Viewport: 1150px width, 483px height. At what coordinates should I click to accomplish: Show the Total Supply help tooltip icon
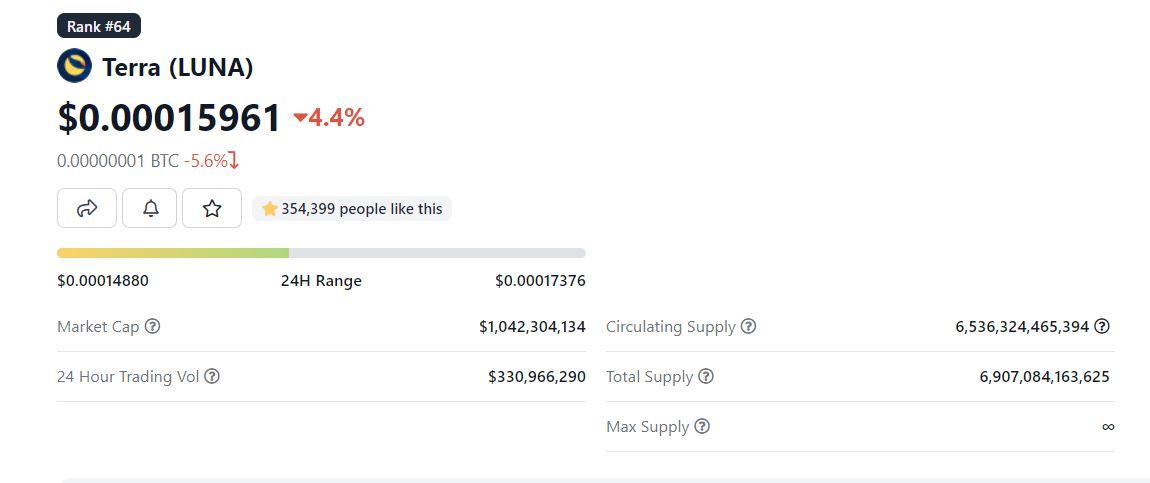(706, 377)
